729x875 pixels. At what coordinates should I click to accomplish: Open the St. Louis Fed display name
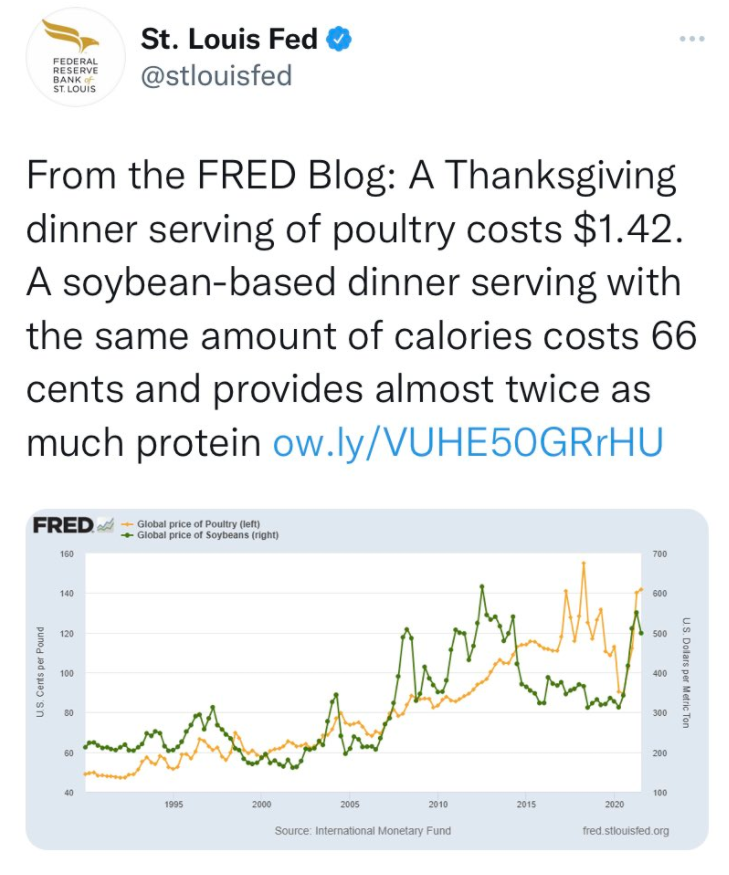pyautogui.click(x=229, y=39)
